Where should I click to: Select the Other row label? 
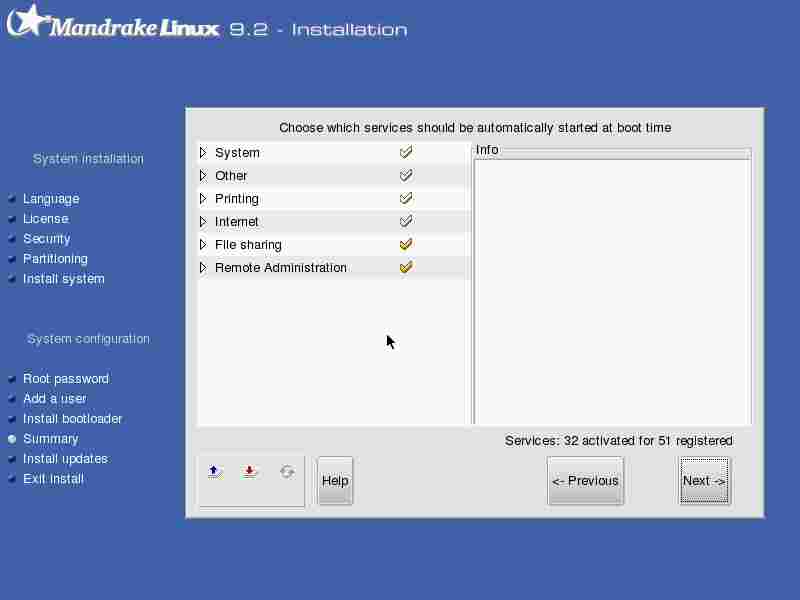(231, 176)
